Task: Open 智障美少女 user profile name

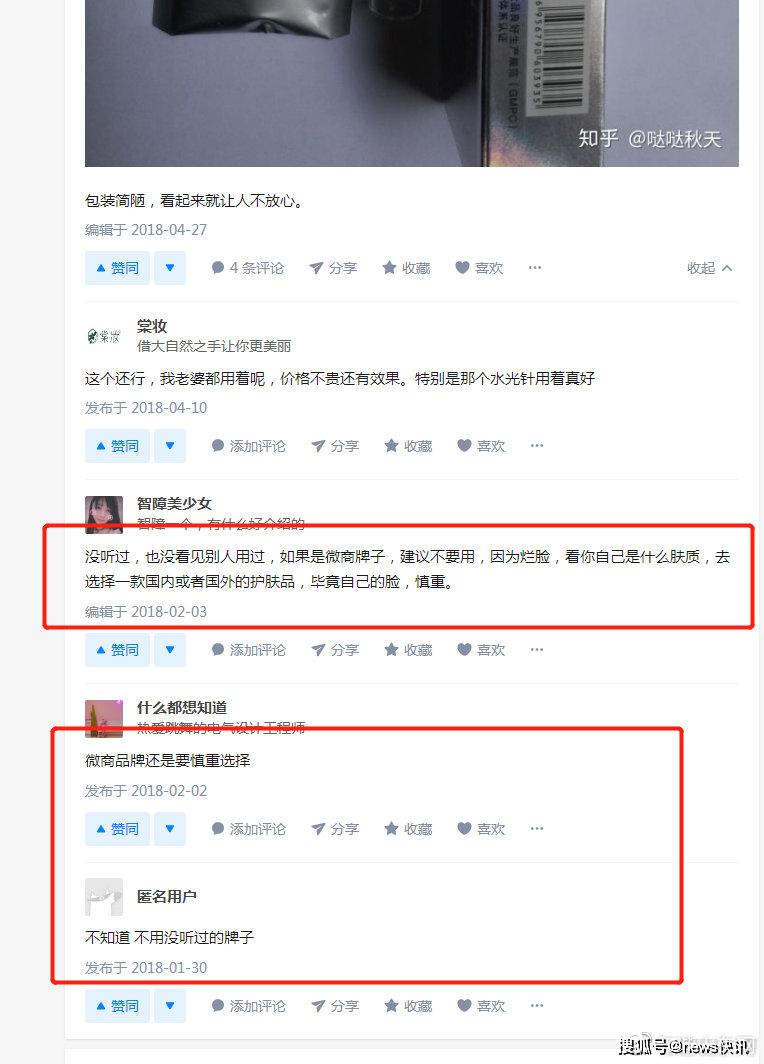Action: pyautogui.click(x=174, y=504)
